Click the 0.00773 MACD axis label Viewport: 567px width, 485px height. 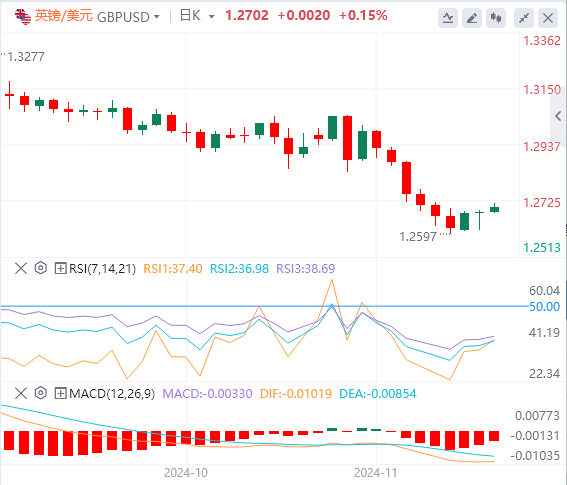coord(537,416)
